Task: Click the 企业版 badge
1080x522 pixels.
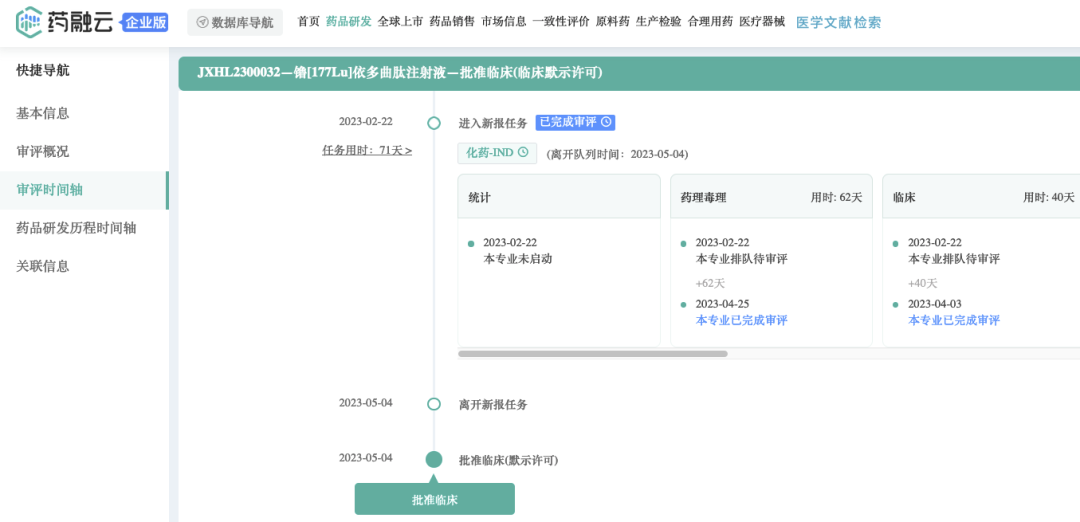Action: coord(145,22)
